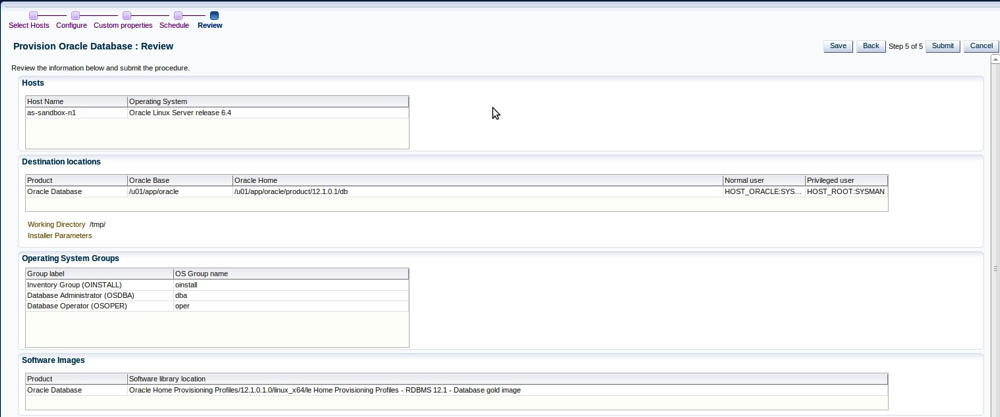Select the /u01/app/oracle base path cell
The image size is (1000, 417).
(180, 191)
